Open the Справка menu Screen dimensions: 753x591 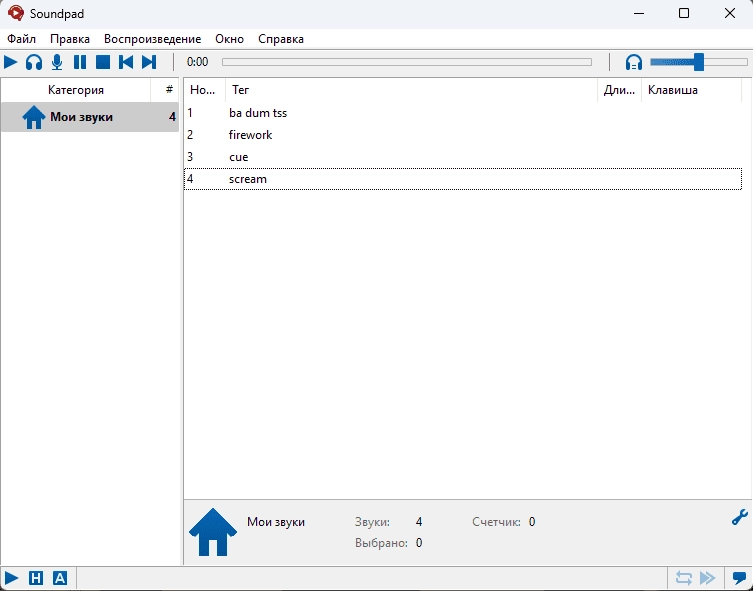(280, 39)
